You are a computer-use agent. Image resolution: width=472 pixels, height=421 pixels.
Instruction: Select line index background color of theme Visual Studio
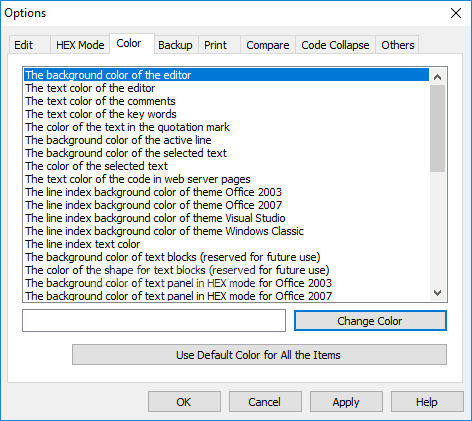226,218
